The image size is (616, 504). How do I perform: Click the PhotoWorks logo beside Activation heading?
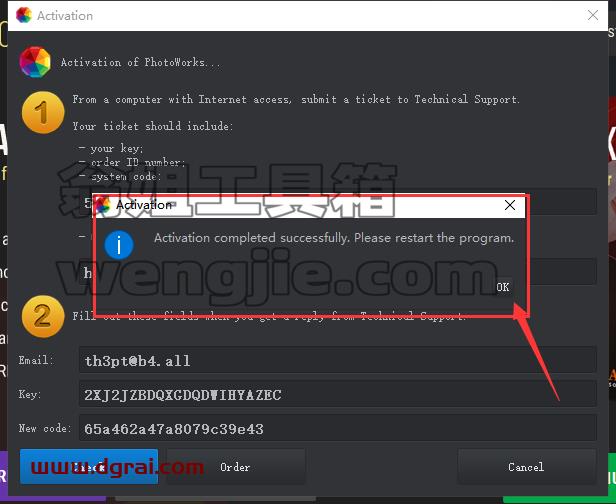click(35, 62)
